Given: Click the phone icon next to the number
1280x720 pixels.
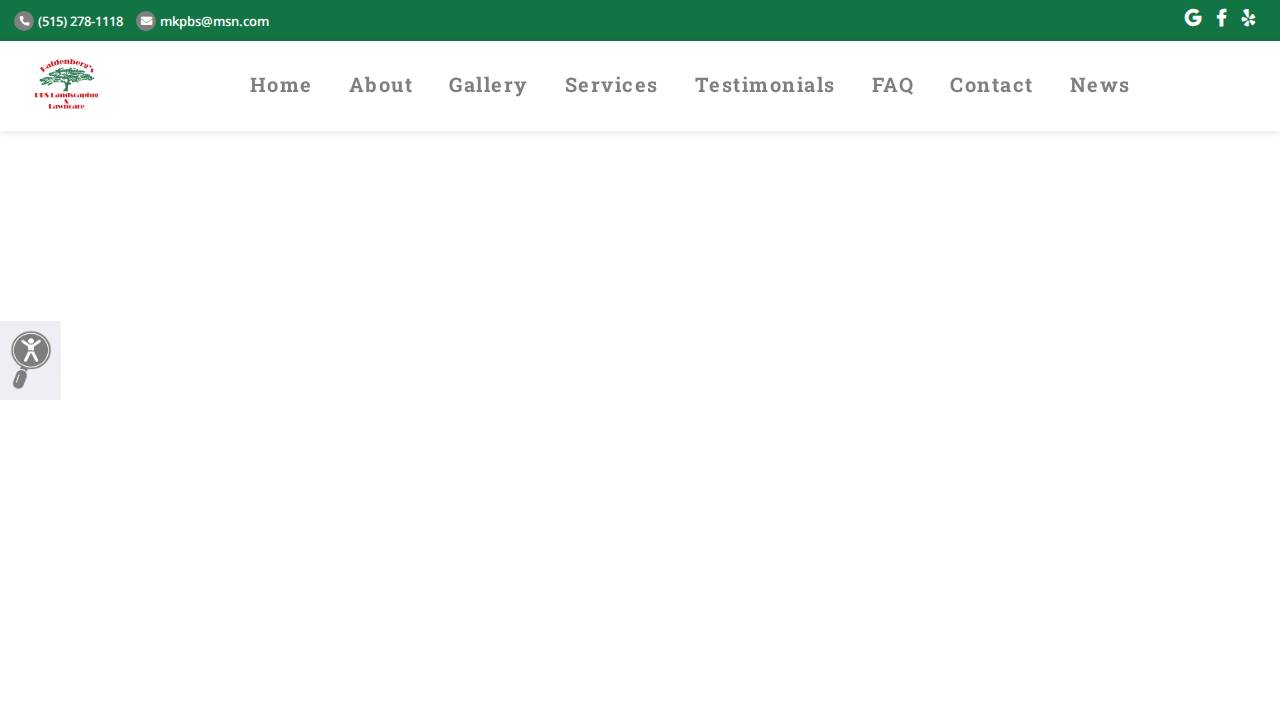Looking at the screenshot, I should pyautogui.click(x=24, y=21).
